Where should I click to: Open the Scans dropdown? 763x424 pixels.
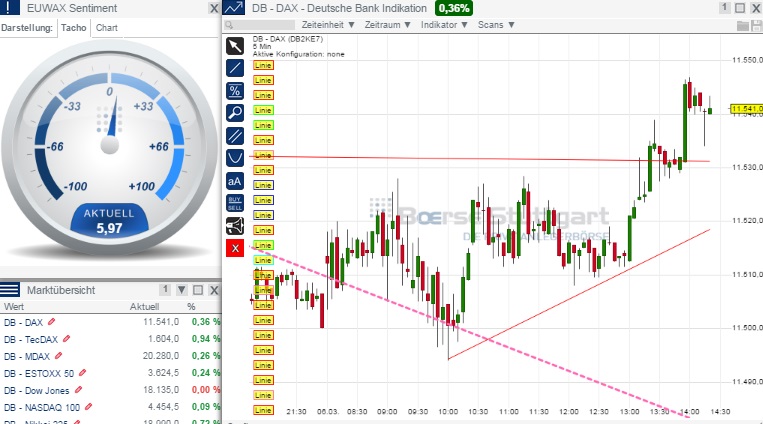[496, 25]
